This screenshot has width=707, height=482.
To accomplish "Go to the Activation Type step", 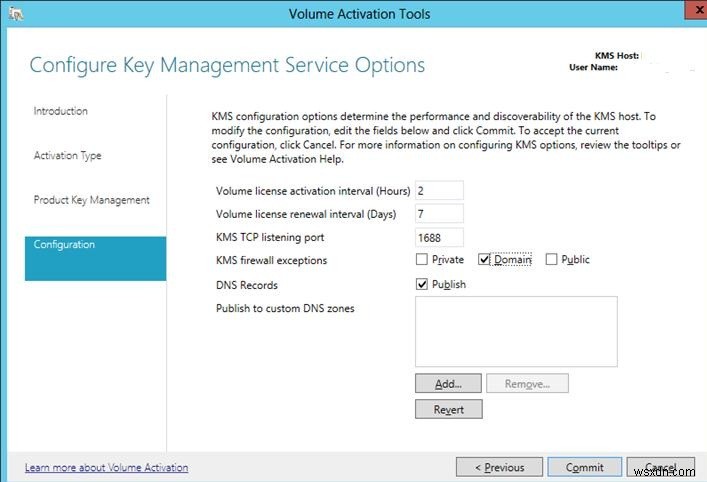I will point(67,156).
